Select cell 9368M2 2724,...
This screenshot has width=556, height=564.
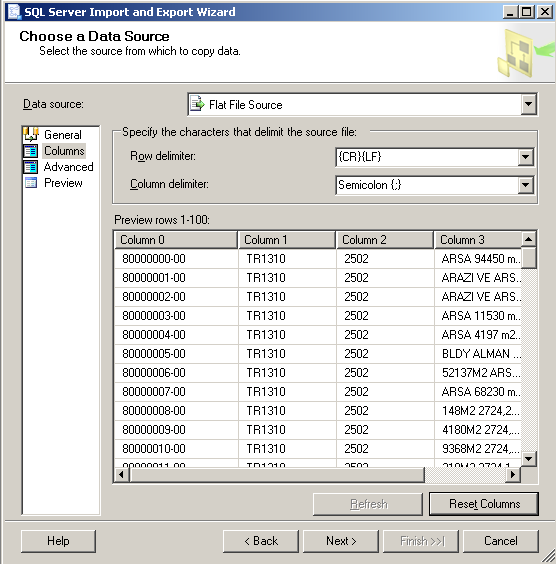478,449
